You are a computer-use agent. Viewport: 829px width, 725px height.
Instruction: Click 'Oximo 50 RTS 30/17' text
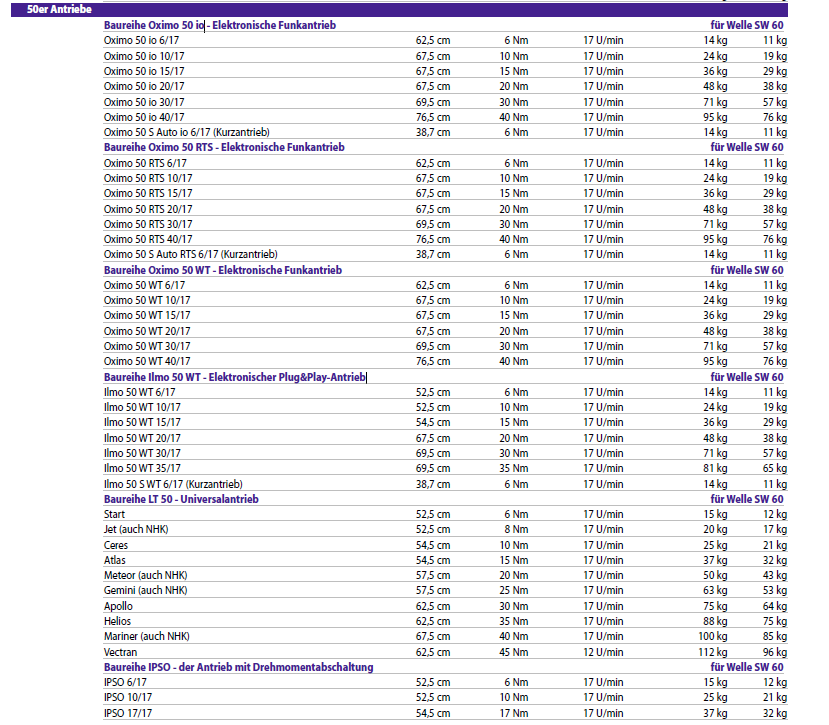click(x=148, y=224)
